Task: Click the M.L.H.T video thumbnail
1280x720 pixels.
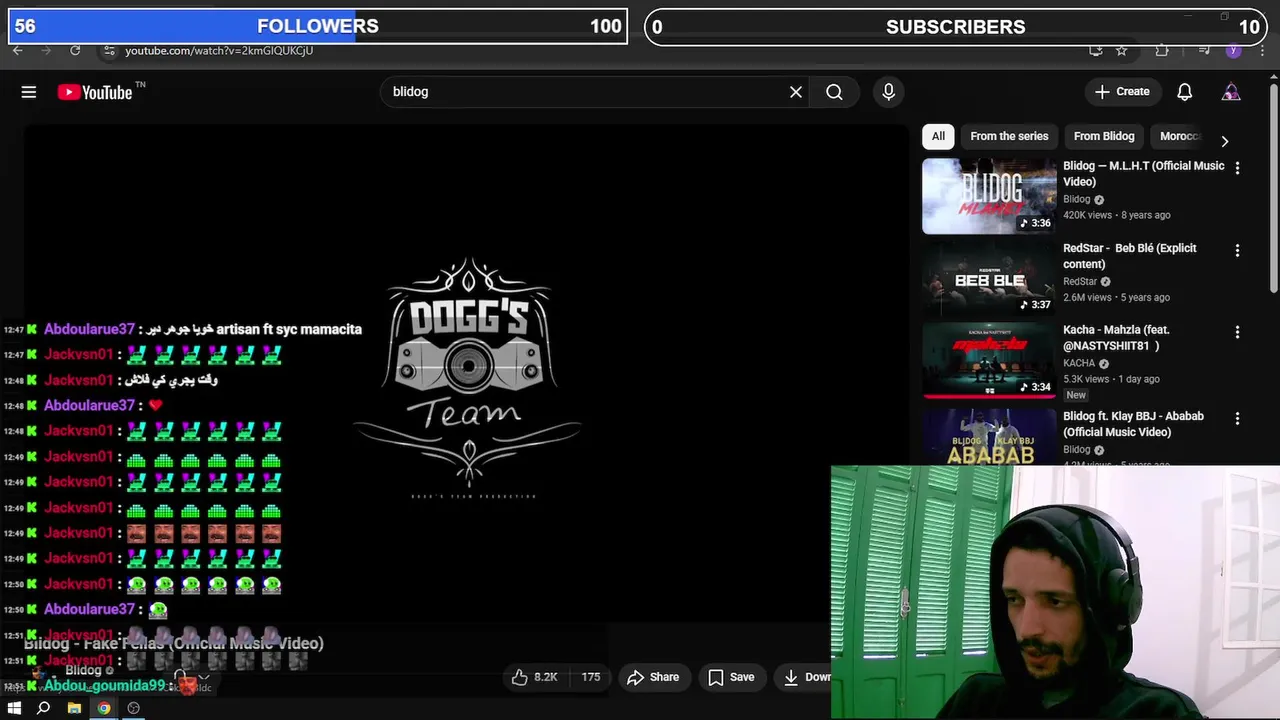Action: tap(989, 196)
